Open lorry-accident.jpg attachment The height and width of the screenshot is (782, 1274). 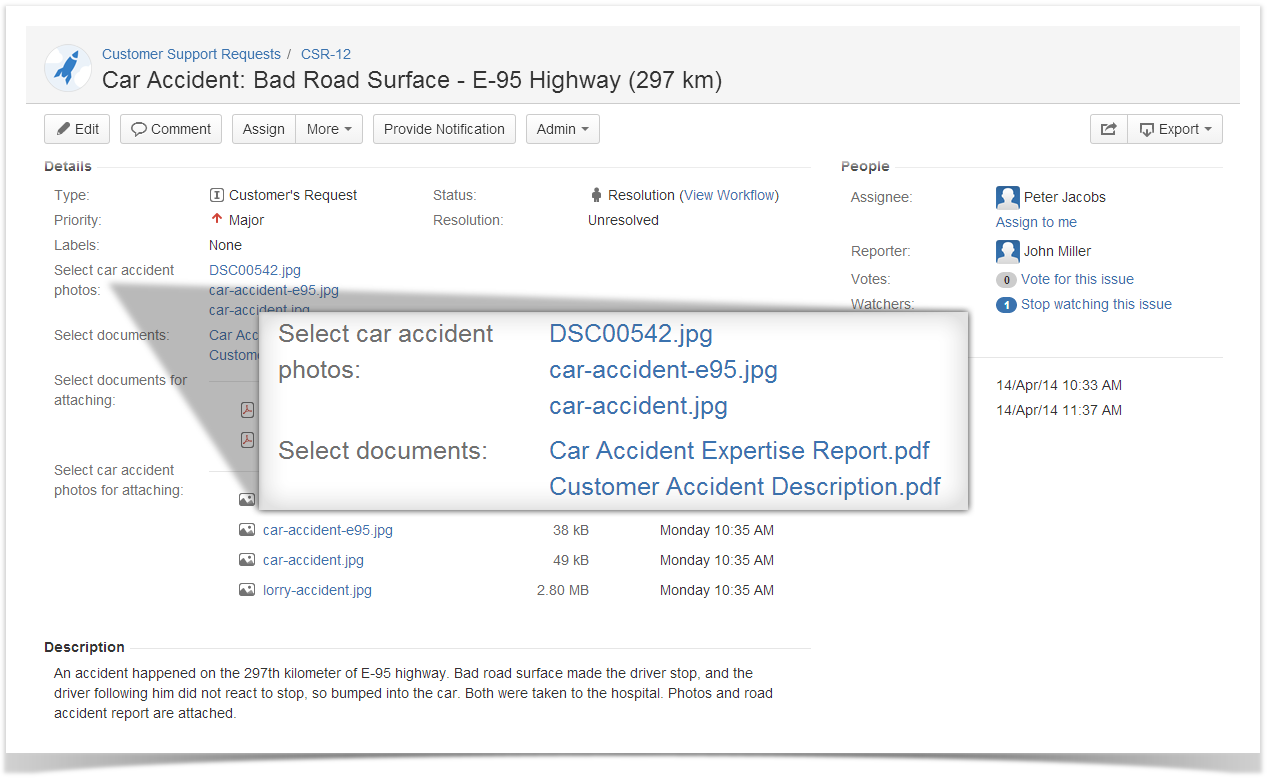pyautogui.click(x=317, y=590)
